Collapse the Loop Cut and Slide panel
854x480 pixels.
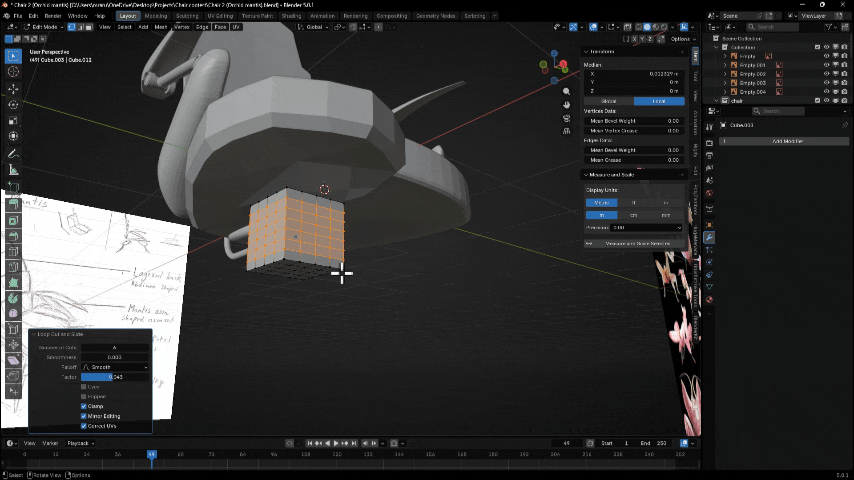(34, 334)
